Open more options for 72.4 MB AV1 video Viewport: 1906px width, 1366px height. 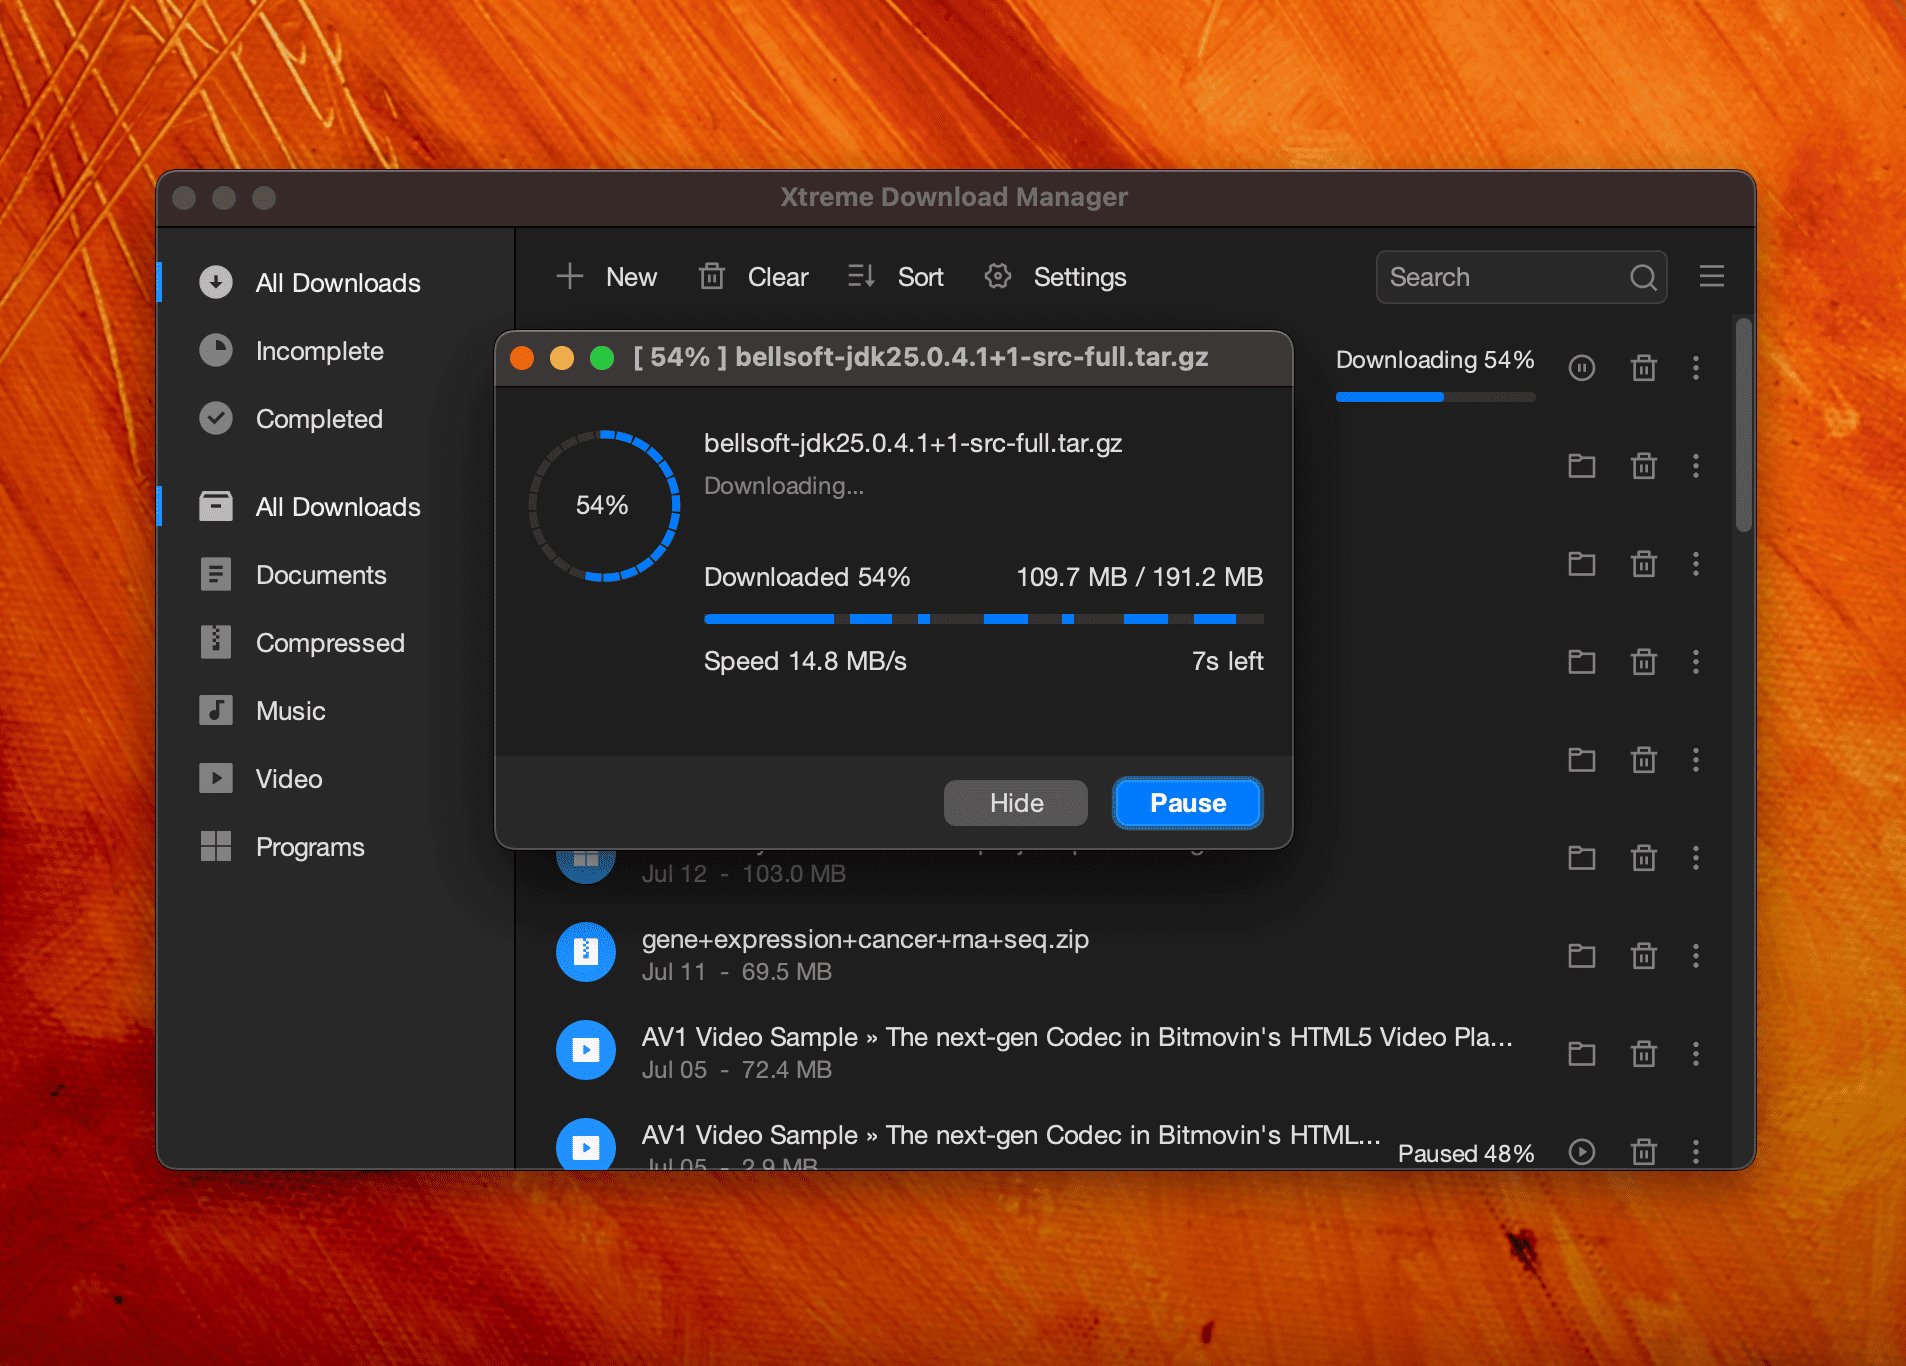pyautogui.click(x=1696, y=1054)
